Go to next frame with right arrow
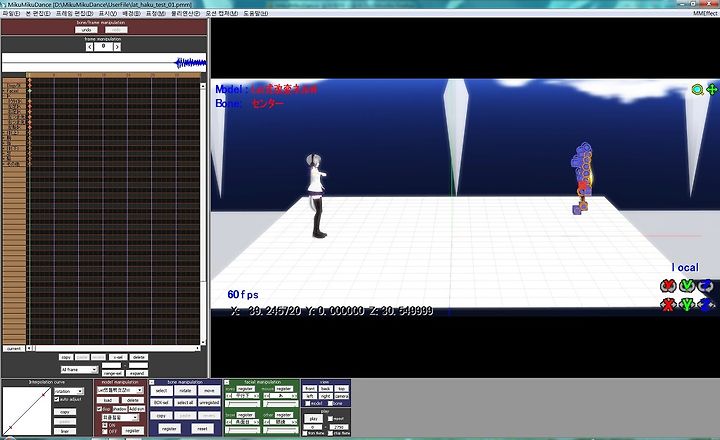The image size is (720, 440). coord(117,46)
